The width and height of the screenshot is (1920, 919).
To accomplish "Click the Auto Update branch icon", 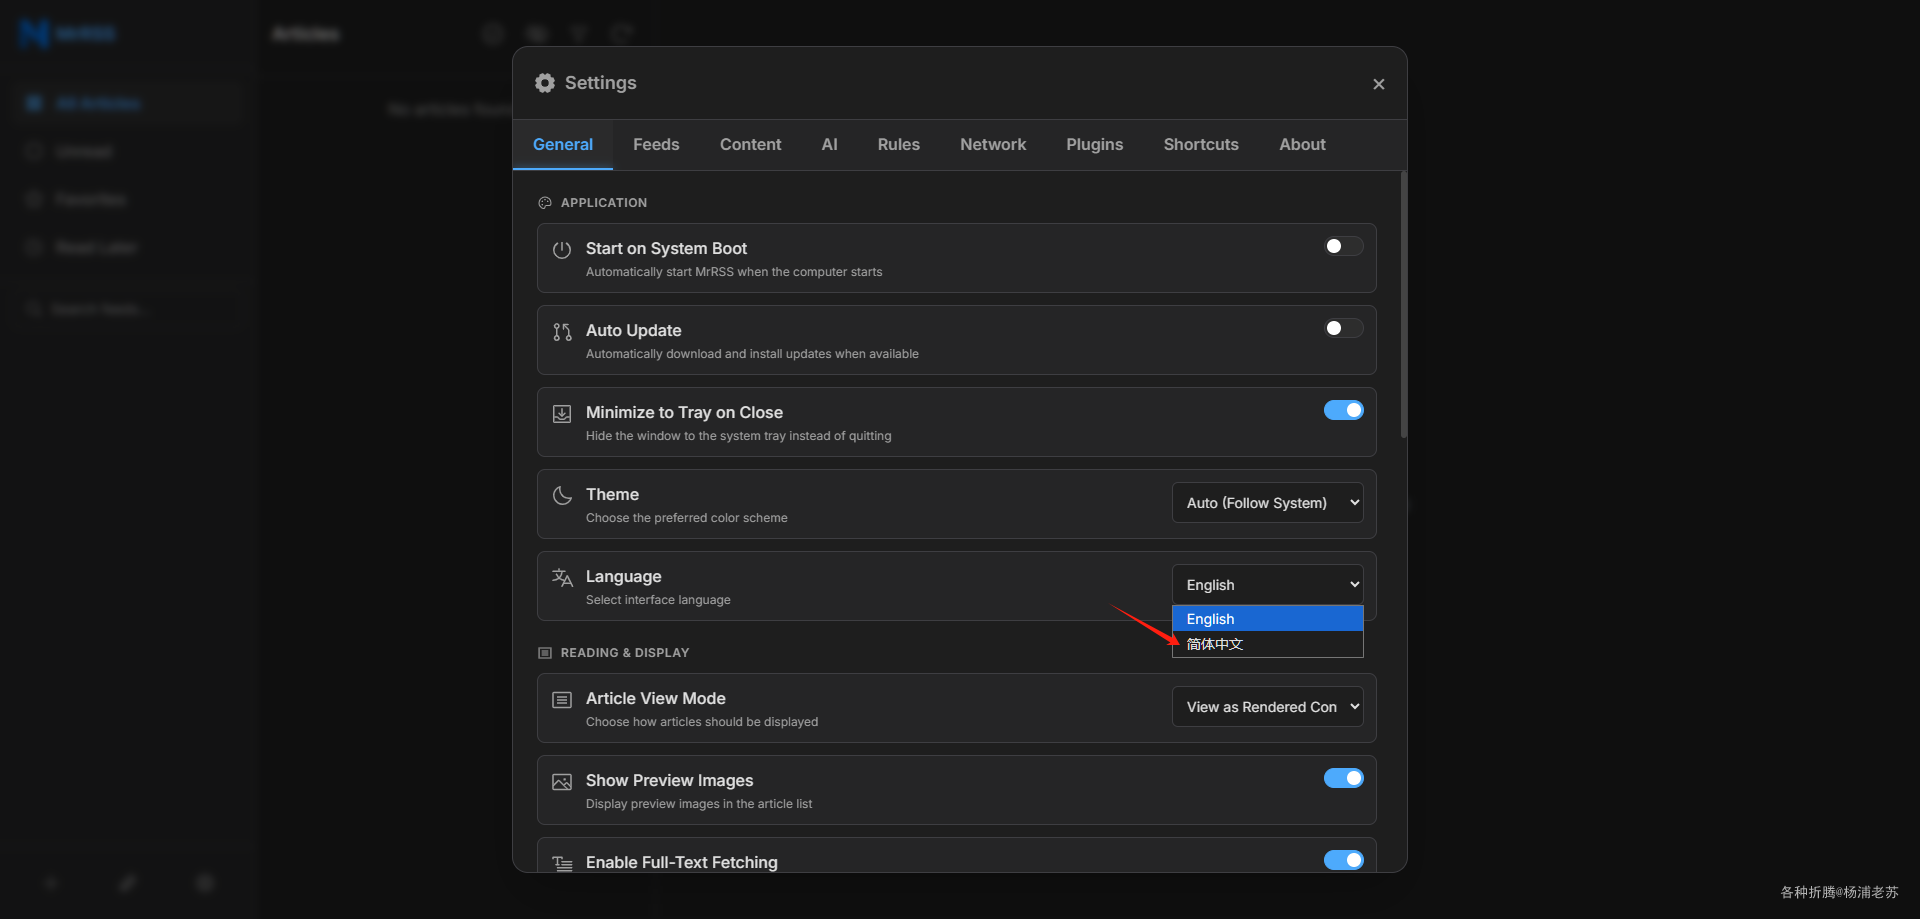I will coord(562,332).
